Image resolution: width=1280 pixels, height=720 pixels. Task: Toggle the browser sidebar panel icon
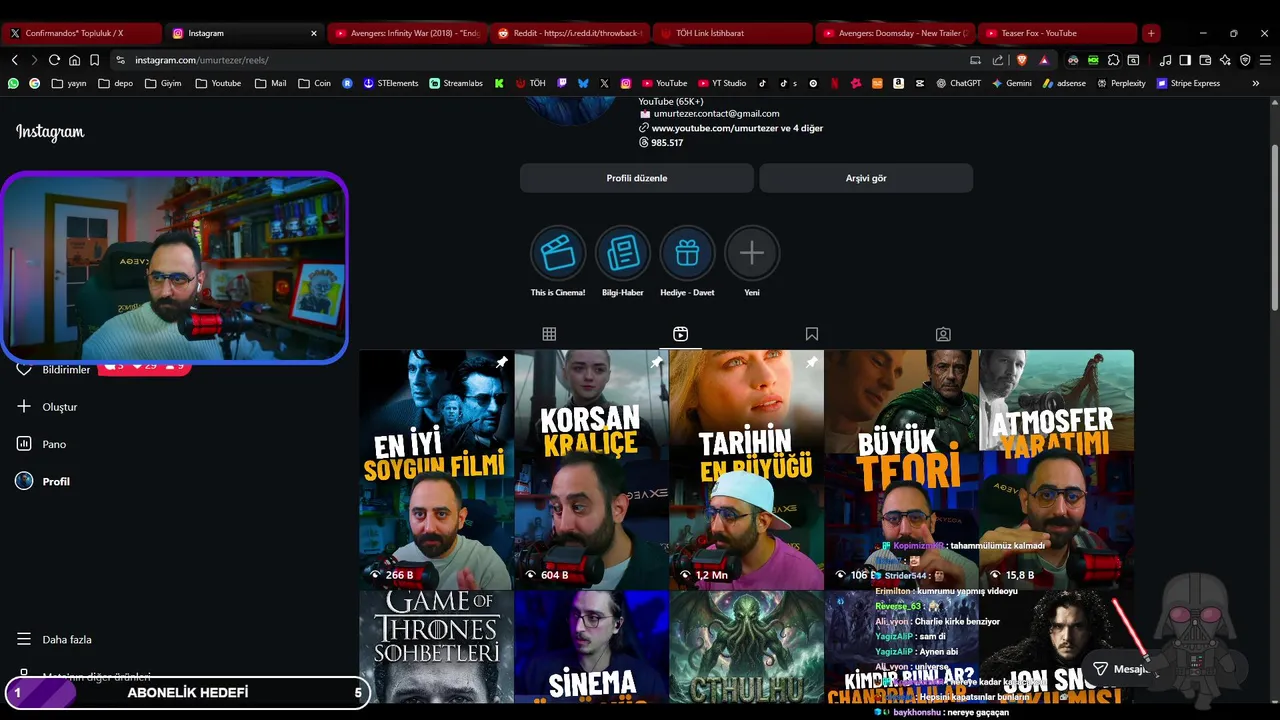click(1185, 60)
